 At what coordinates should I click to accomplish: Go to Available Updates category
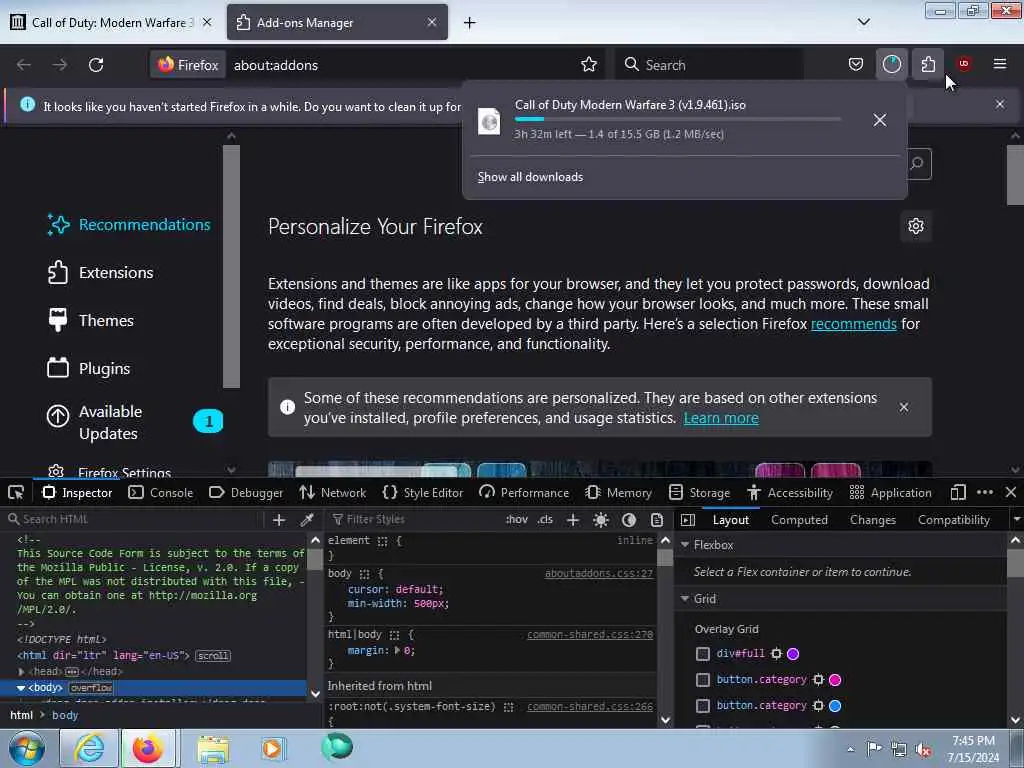pyautogui.click(x=135, y=423)
